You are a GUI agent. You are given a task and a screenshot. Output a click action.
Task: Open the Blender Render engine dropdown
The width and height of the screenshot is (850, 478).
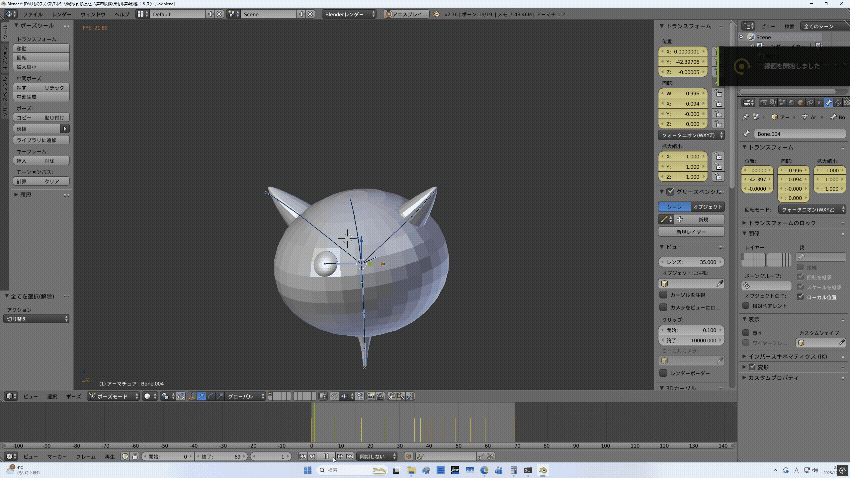pyautogui.click(x=349, y=14)
